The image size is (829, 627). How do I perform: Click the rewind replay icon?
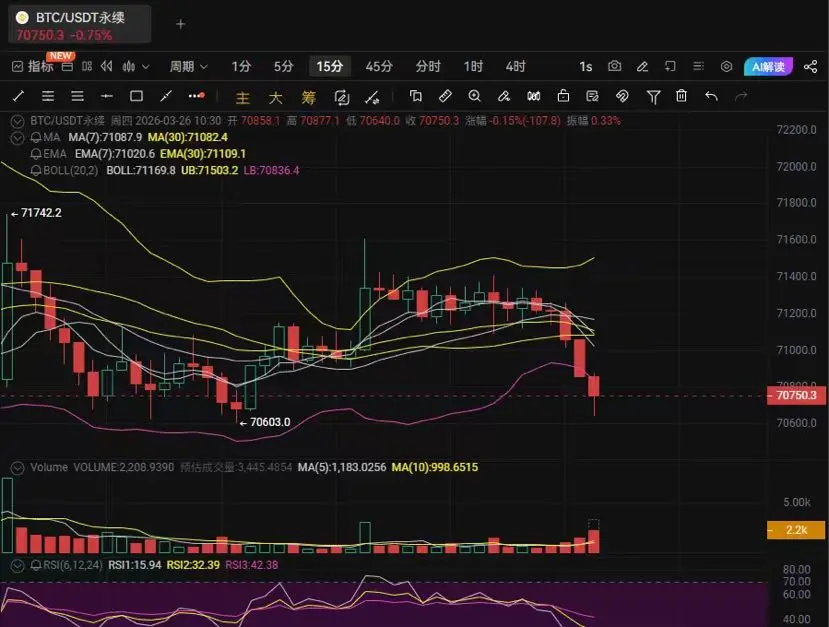click(107, 67)
